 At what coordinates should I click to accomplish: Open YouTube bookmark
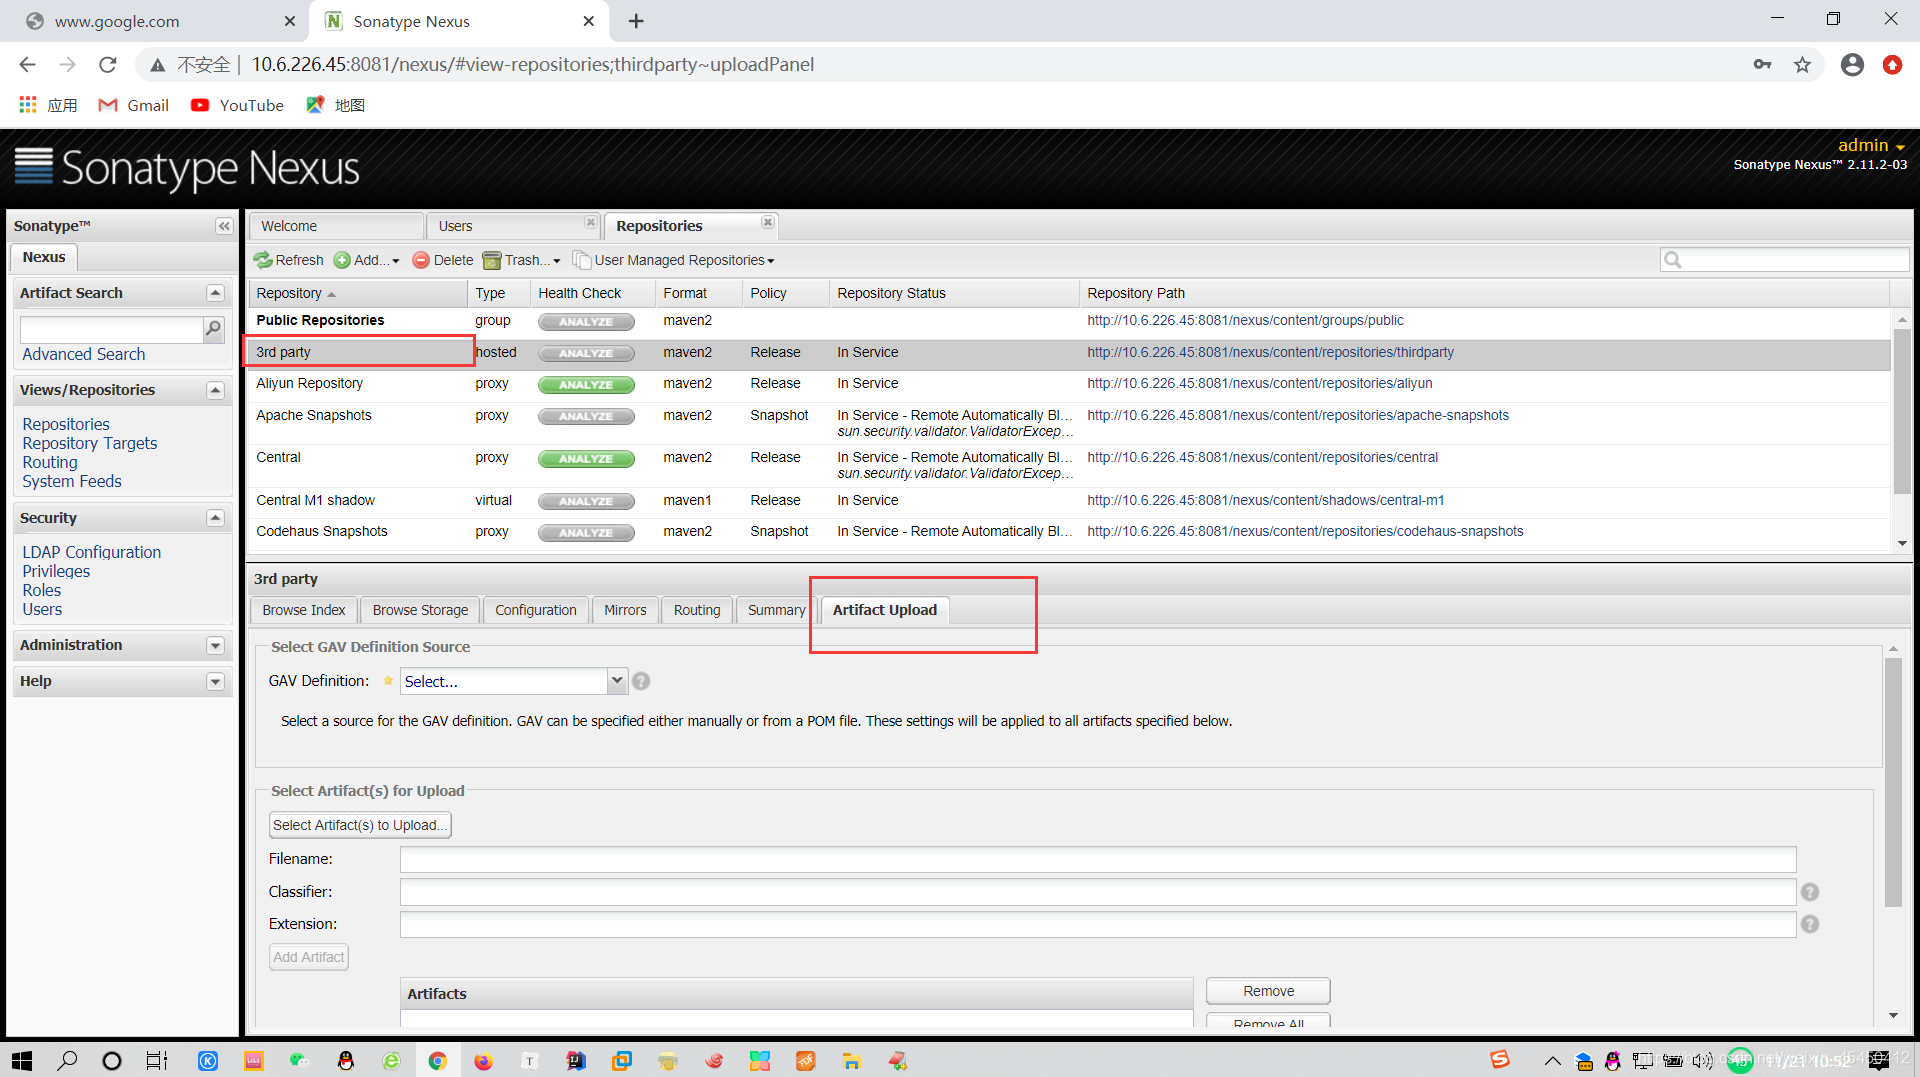click(x=238, y=105)
